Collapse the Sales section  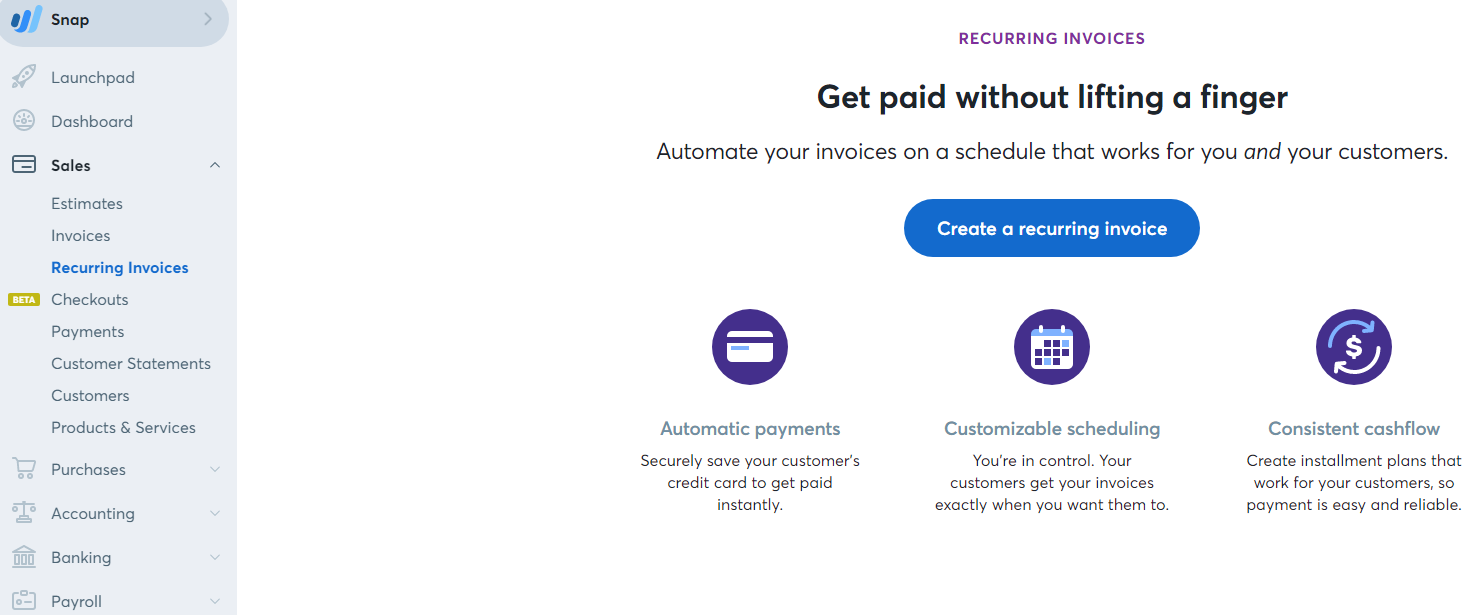[x=214, y=164]
